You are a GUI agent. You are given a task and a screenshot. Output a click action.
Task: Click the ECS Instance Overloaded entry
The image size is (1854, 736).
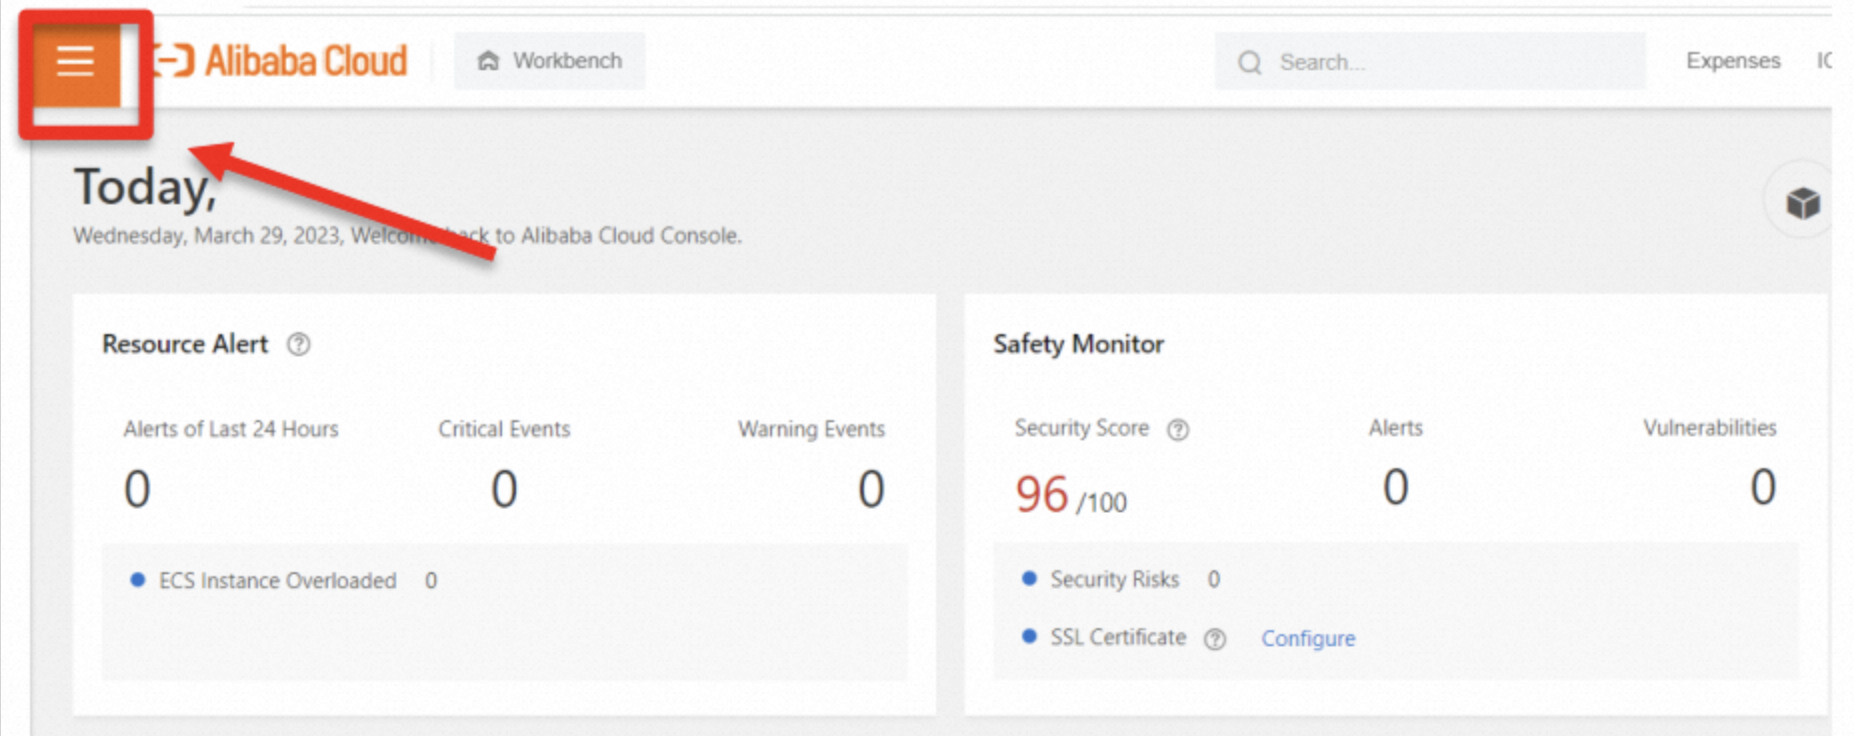277,581
